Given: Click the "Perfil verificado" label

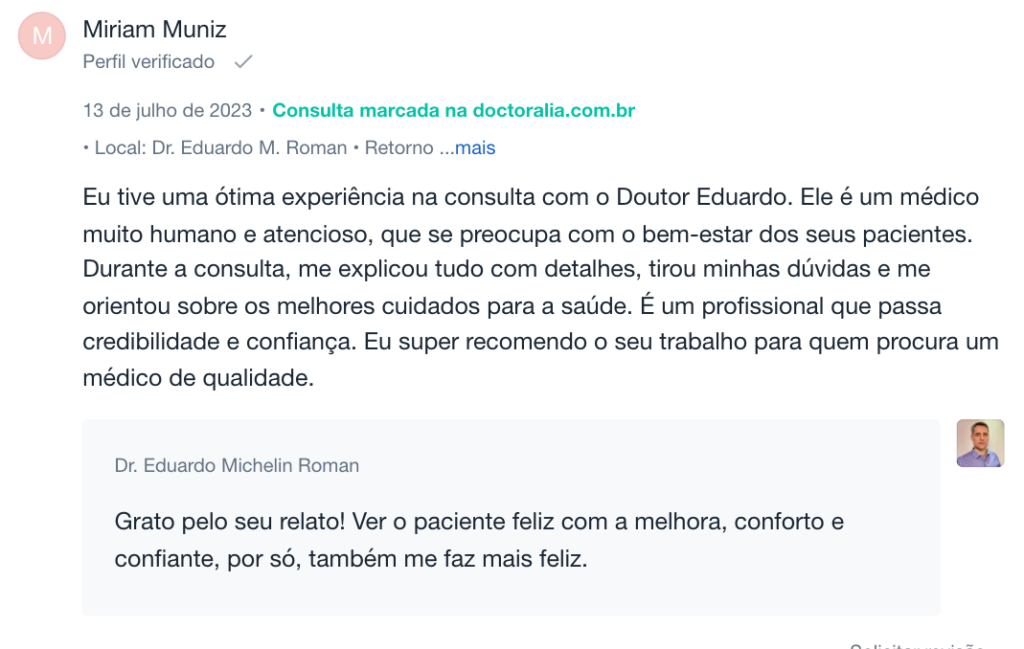Looking at the screenshot, I should [x=148, y=61].
